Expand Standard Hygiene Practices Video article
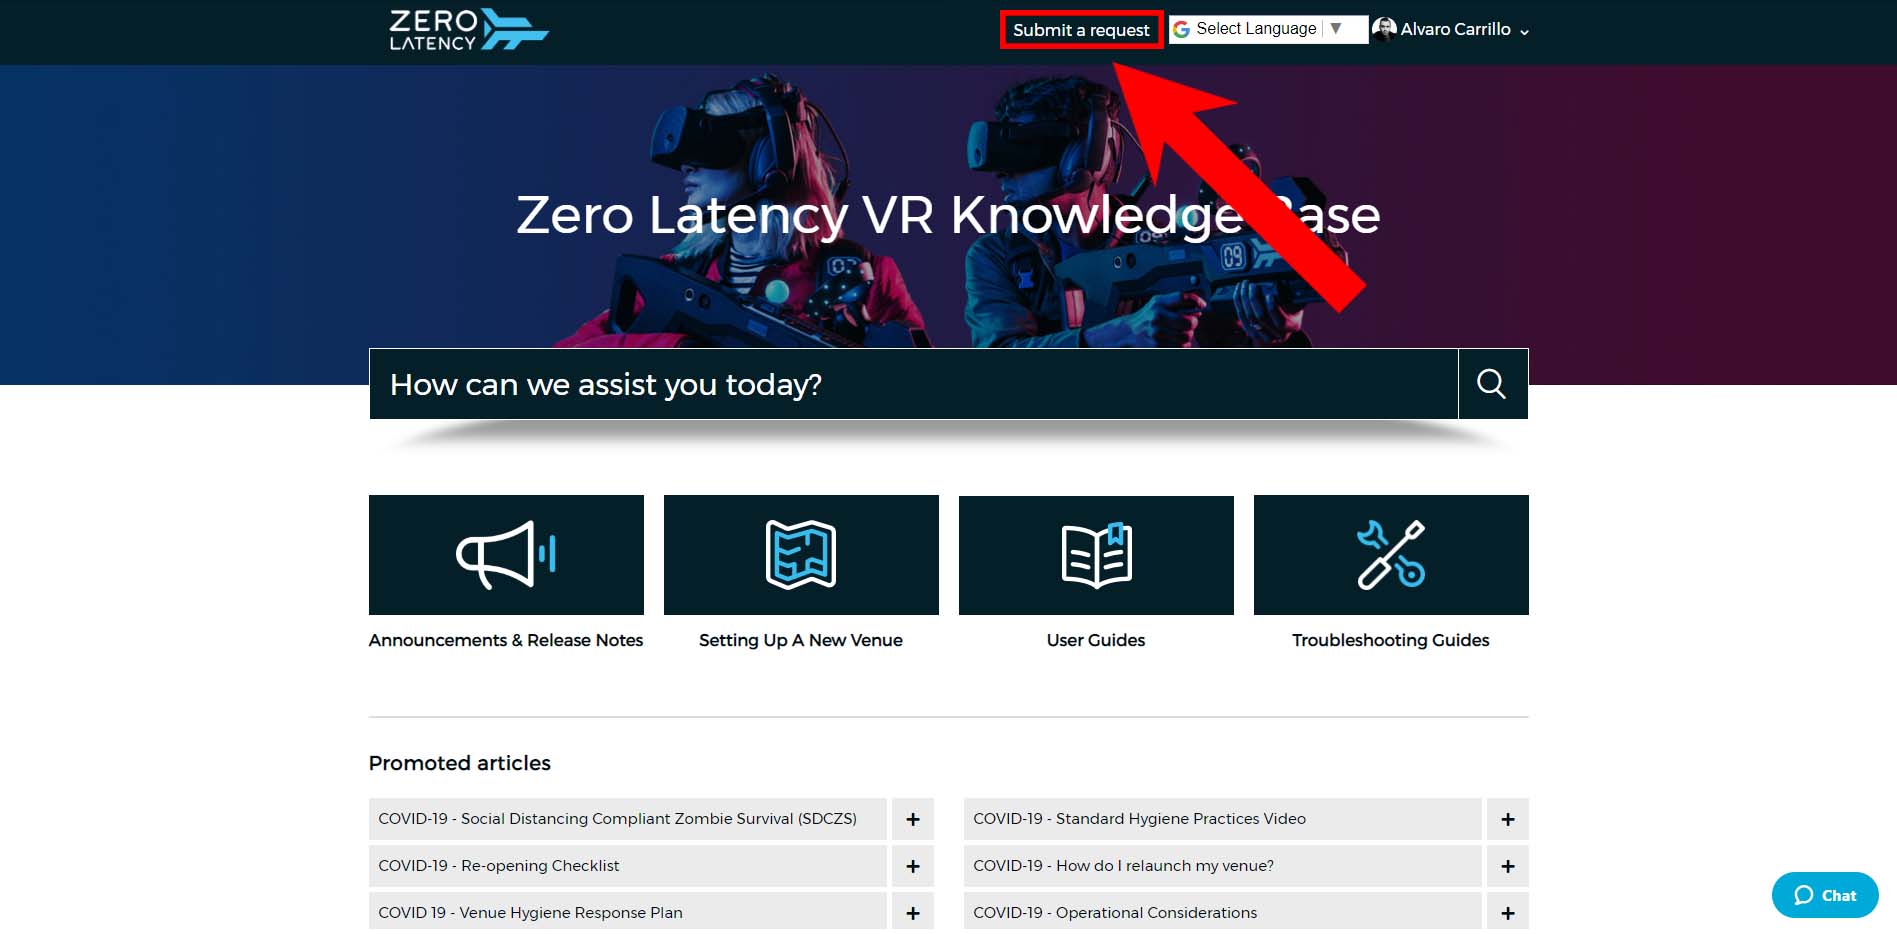1897x934 pixels. (x=1508, y=819)
